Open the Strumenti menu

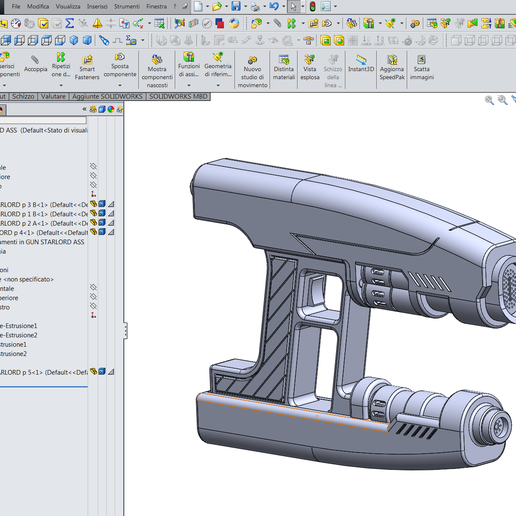127,6
